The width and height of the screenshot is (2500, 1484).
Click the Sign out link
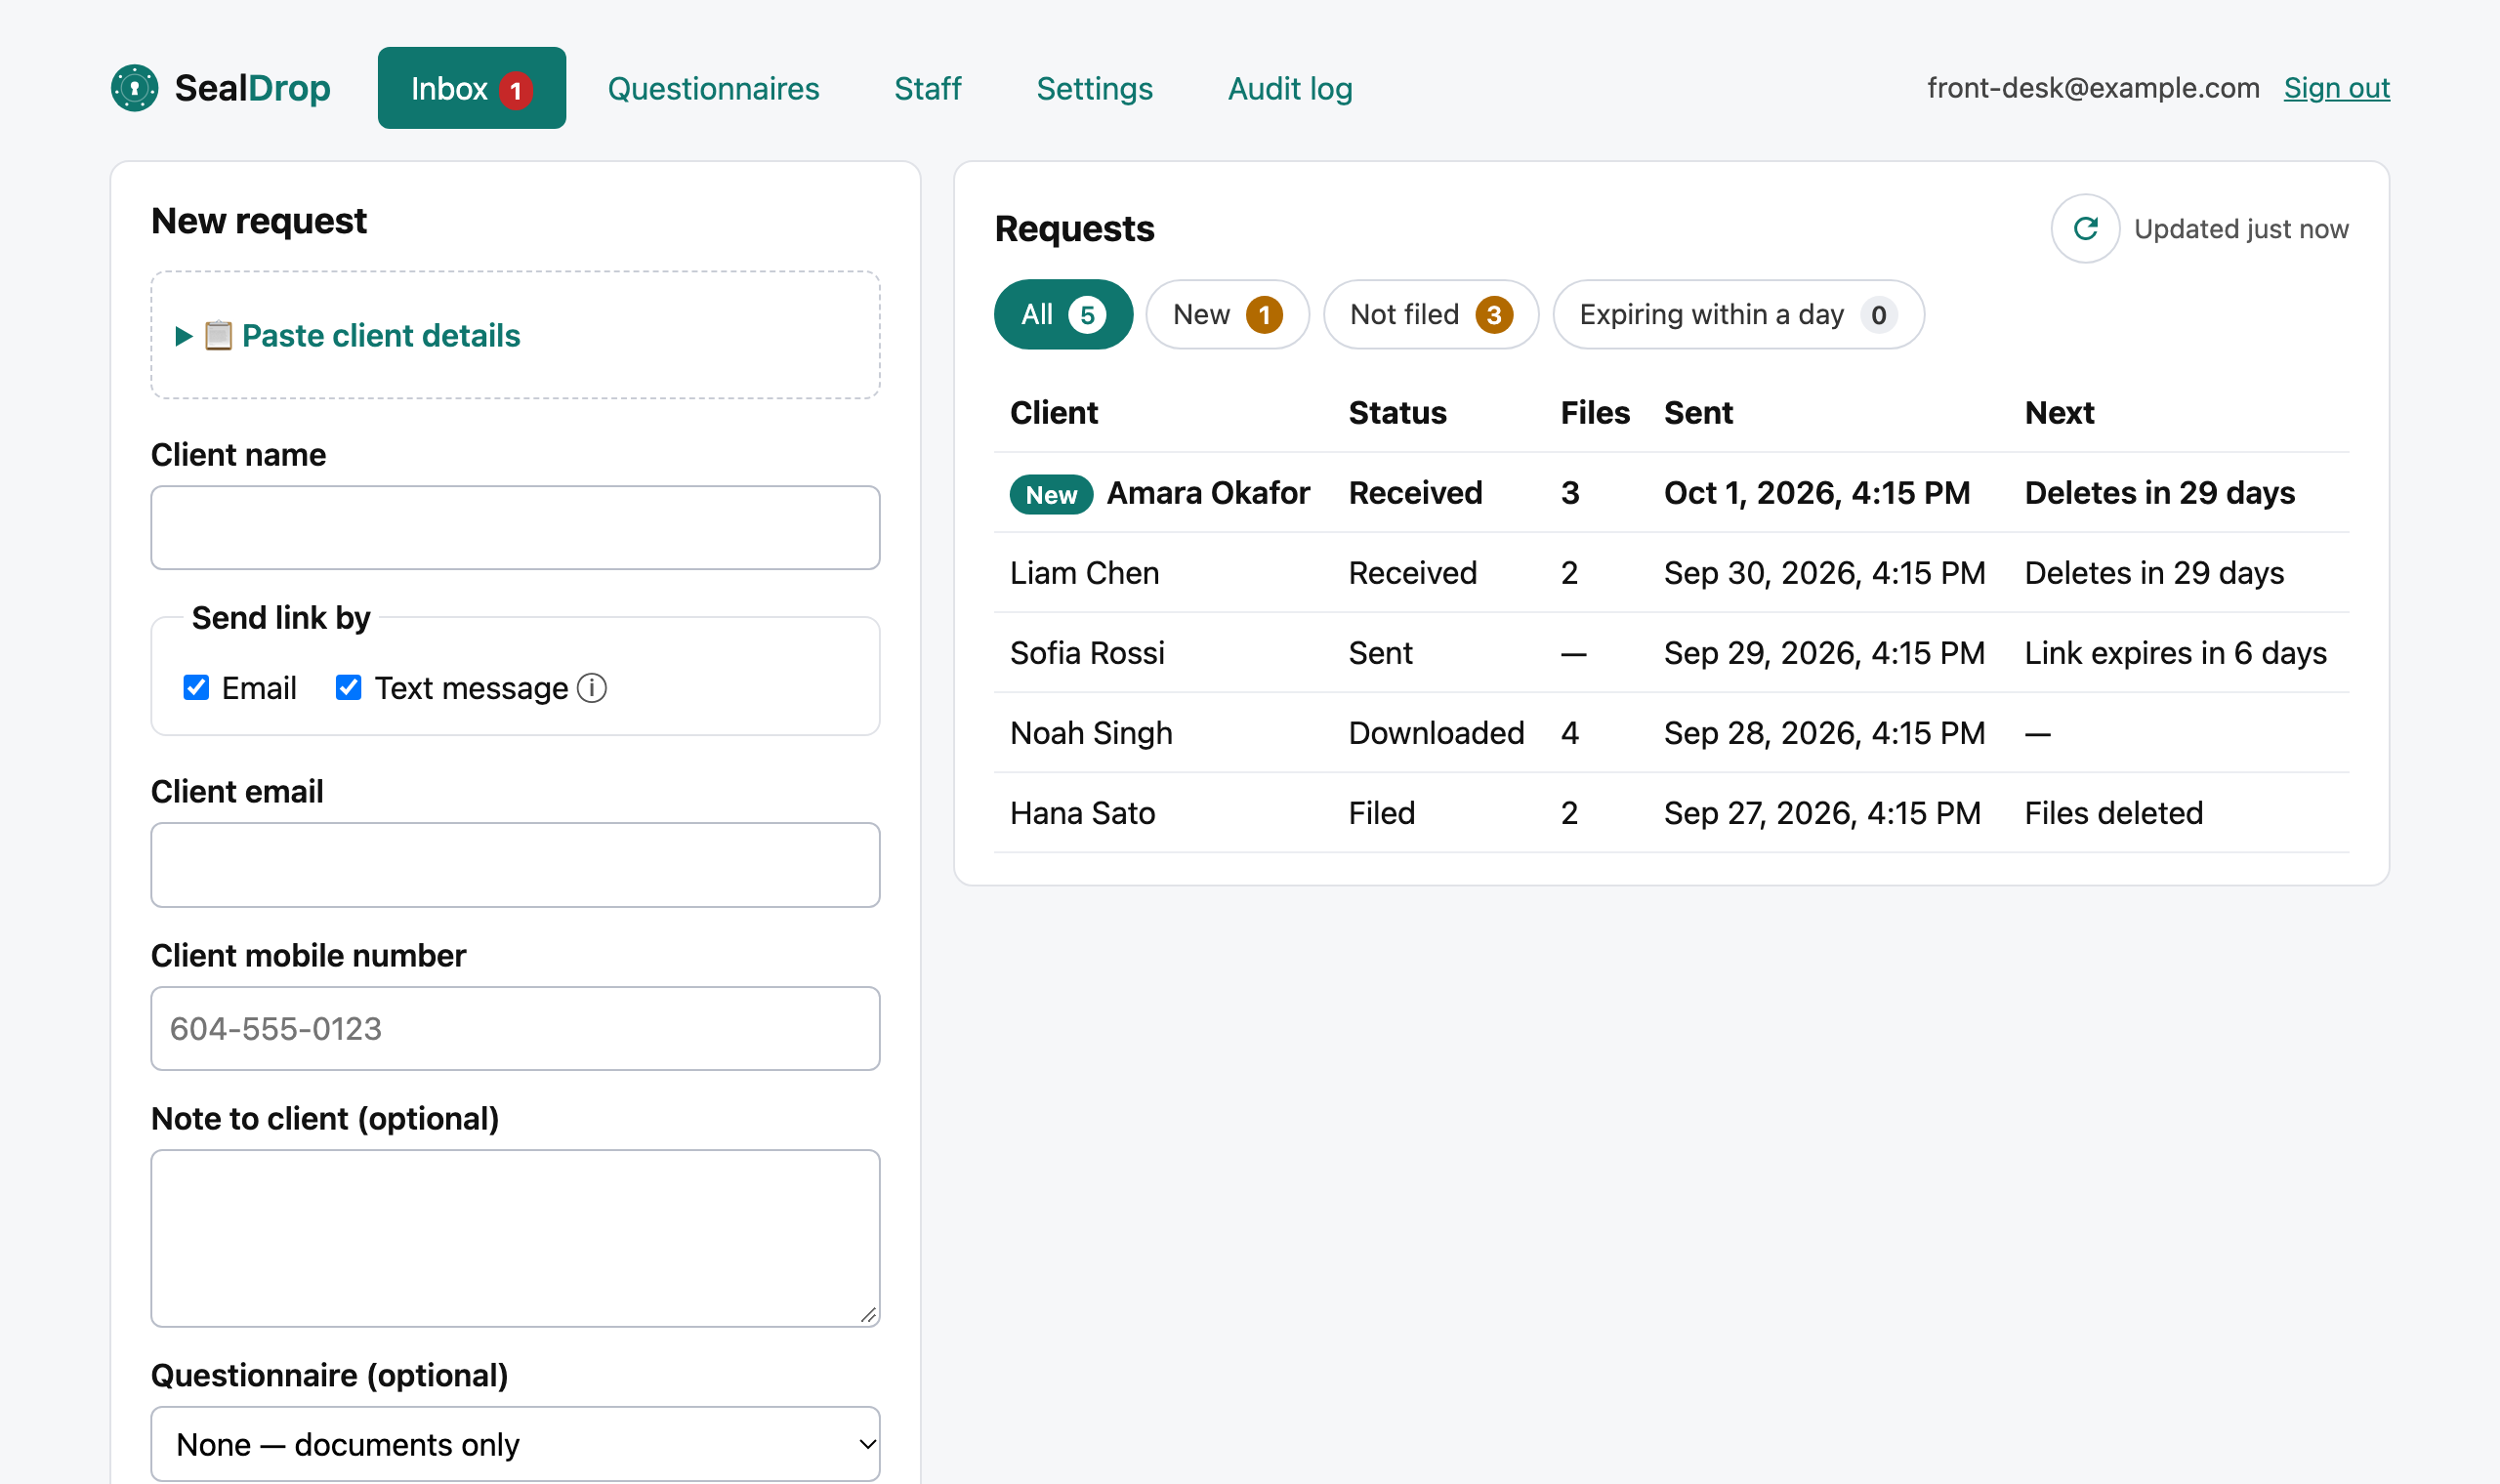point(2336,88)
